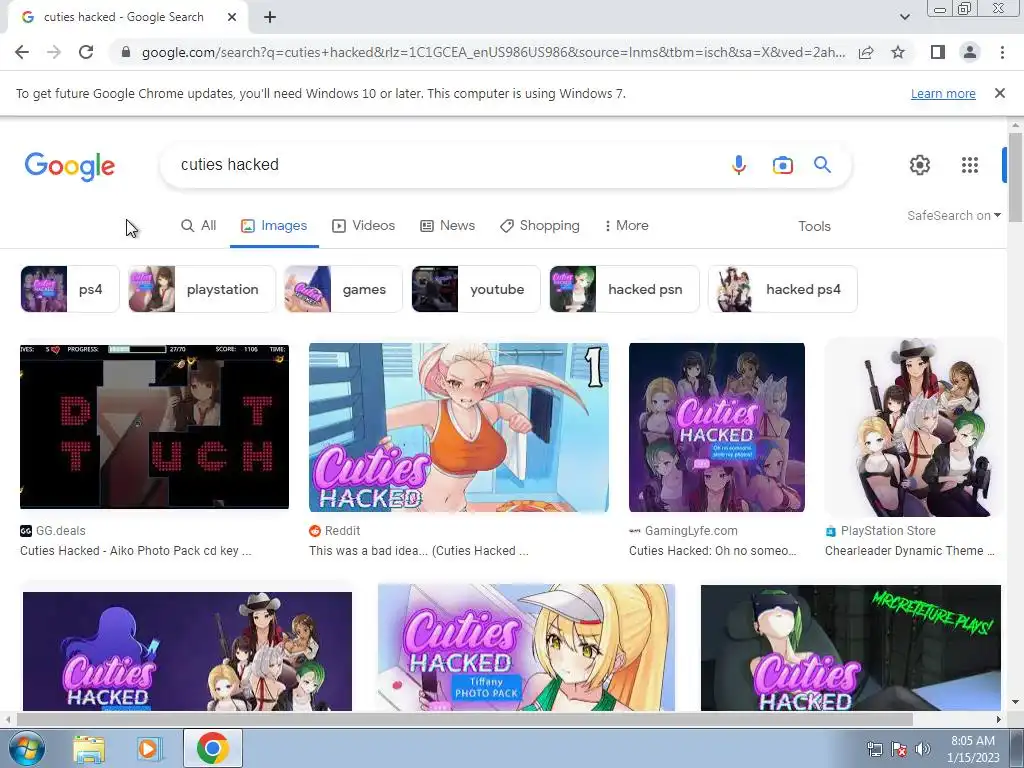Open Google quick settings gear

tap(920, 165)
